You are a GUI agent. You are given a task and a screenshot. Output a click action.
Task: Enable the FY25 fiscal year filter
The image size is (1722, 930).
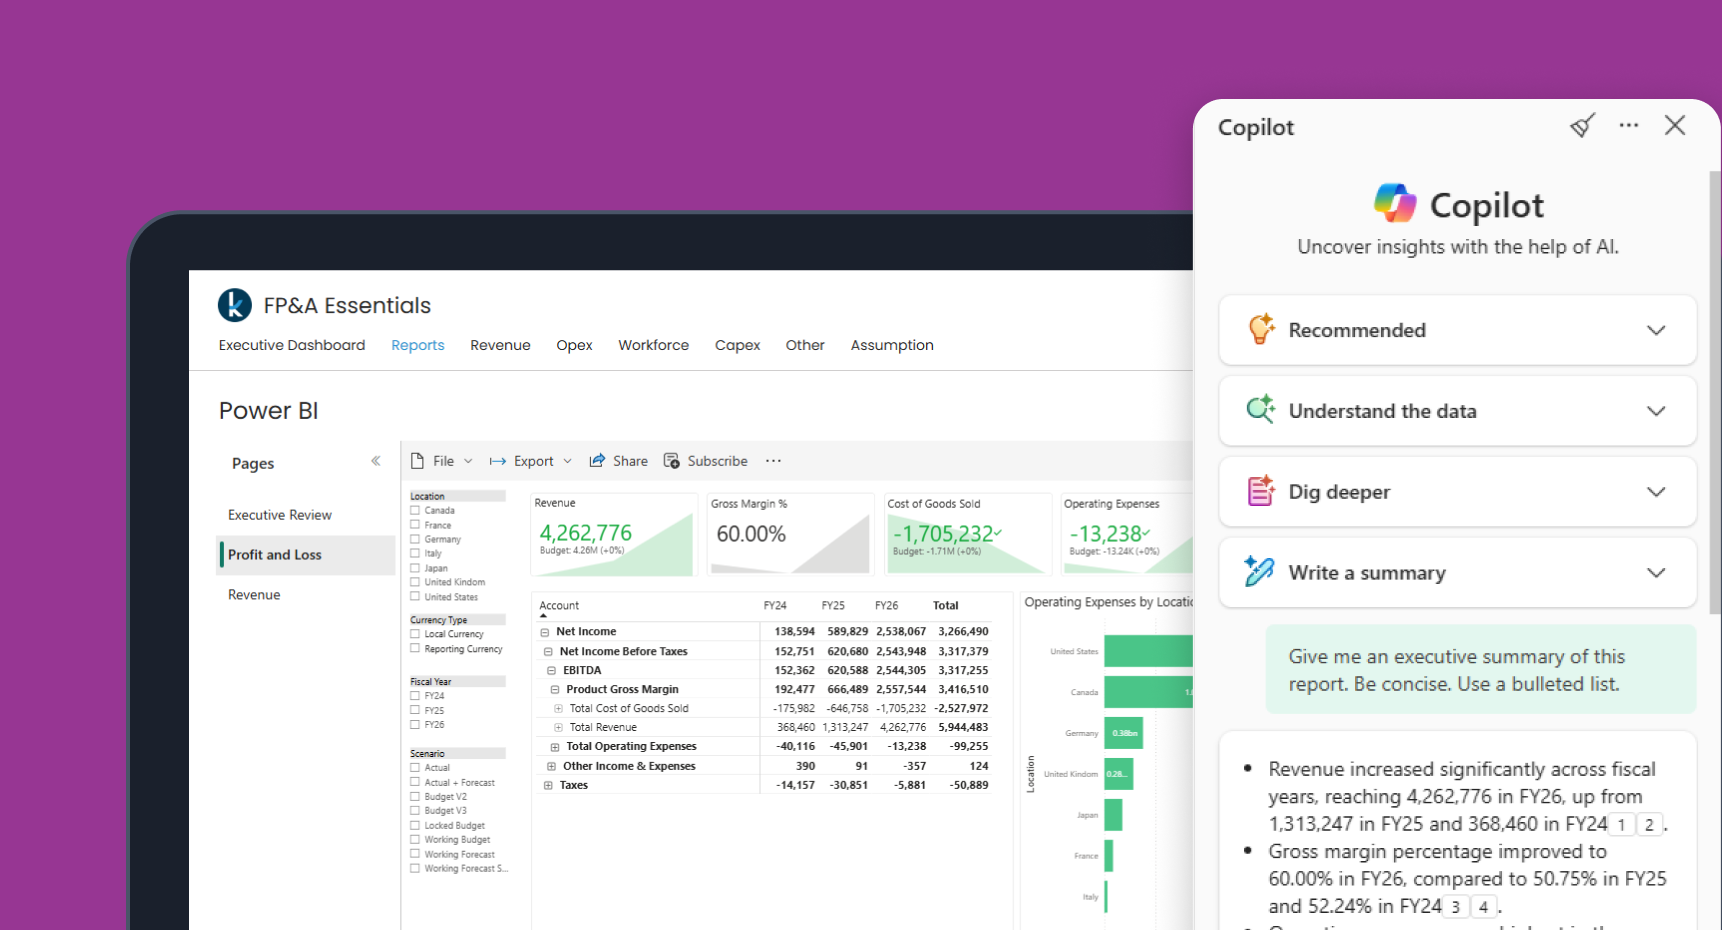pos(415,710)
